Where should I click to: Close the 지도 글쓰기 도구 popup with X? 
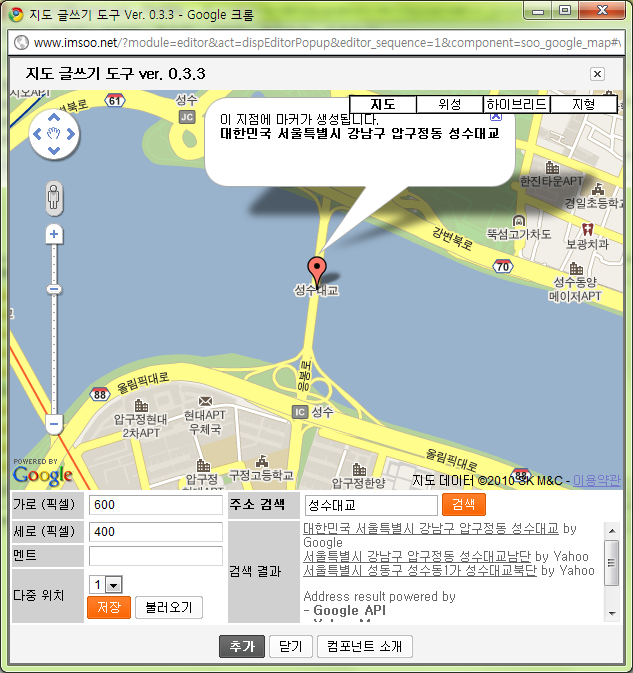[597, 74]
